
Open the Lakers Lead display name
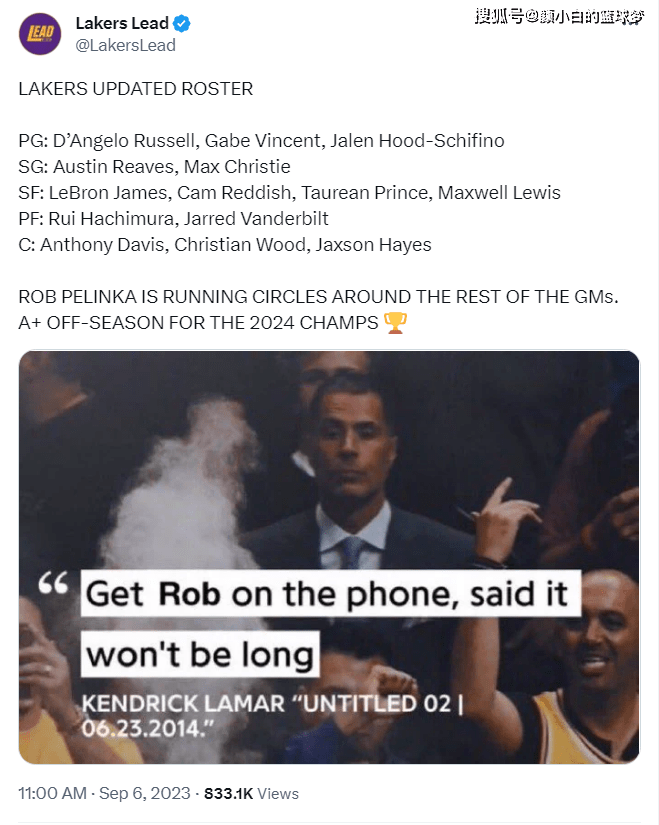pyautogui.click(x=122, y=24)
